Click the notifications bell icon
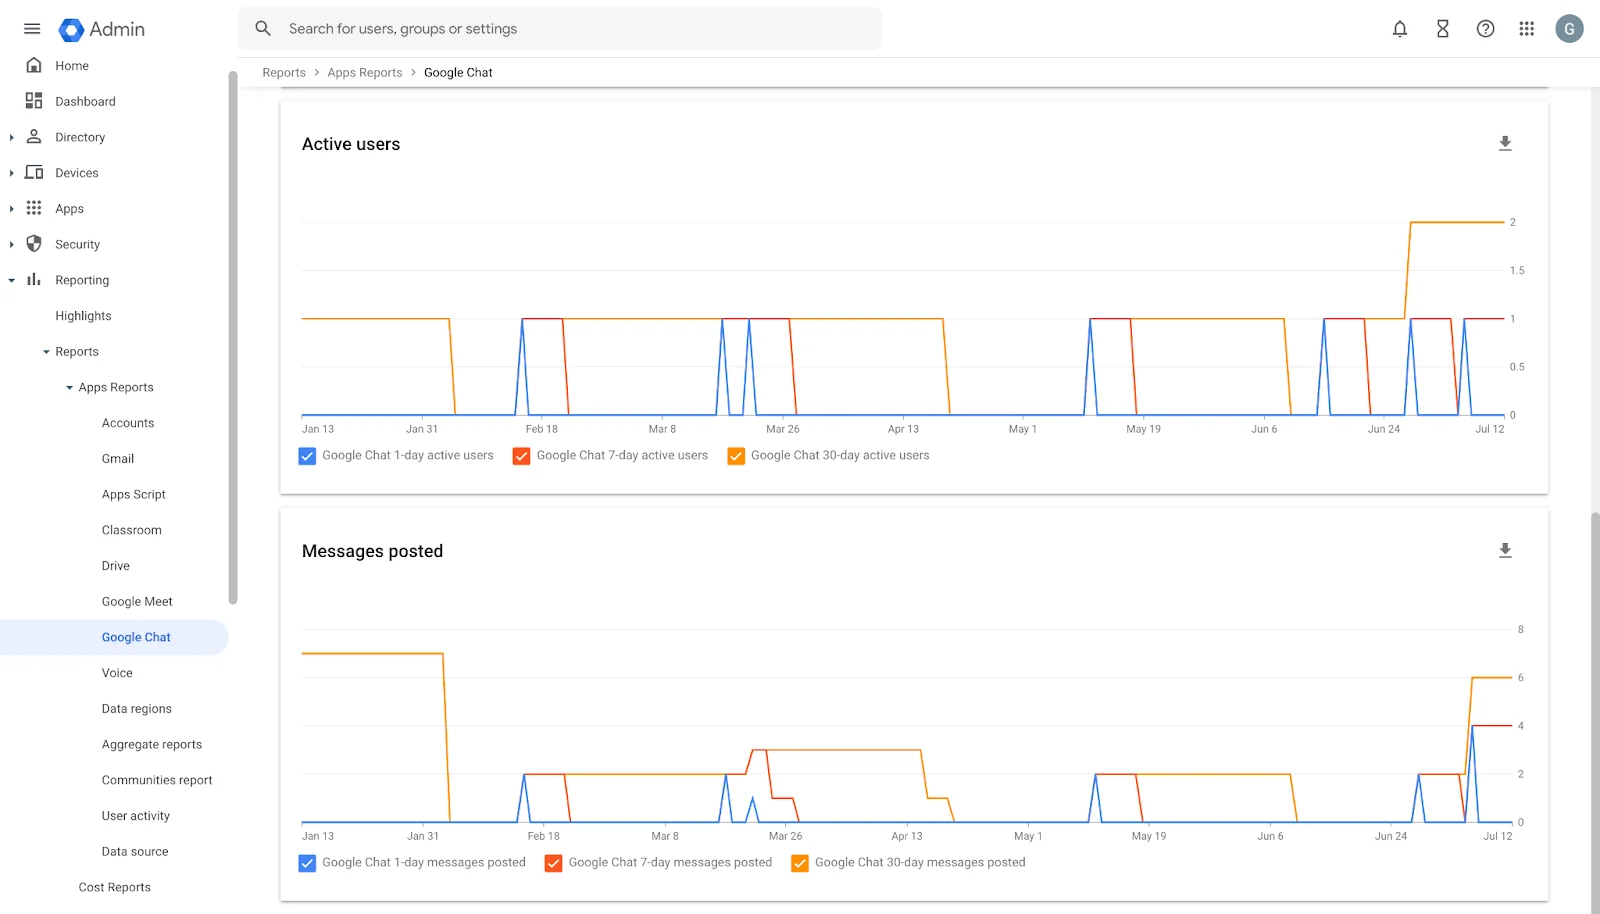 pos(1400,29)
